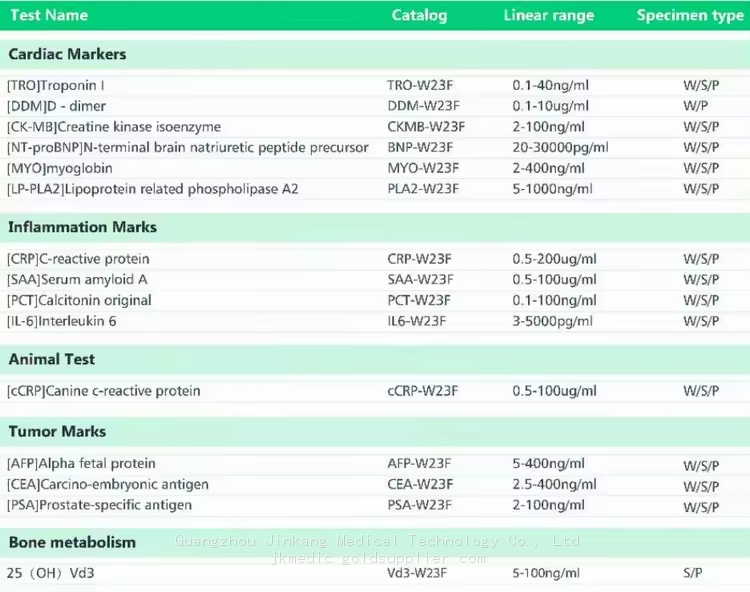750x592 pixels.
Task: Select the DDM-W23F catalog code
Action: [423, 106]
